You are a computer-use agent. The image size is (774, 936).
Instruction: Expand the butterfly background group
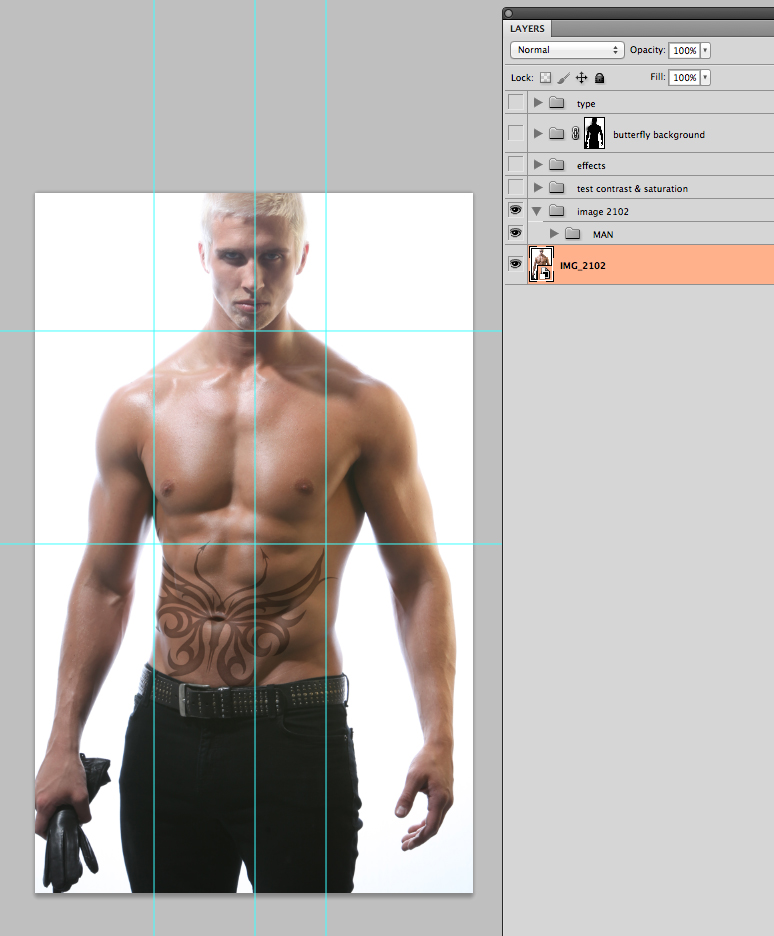[538, 133]
